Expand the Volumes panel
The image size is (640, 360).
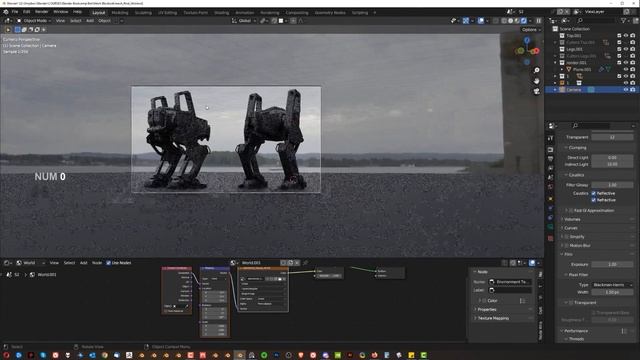tap(572, 219)
